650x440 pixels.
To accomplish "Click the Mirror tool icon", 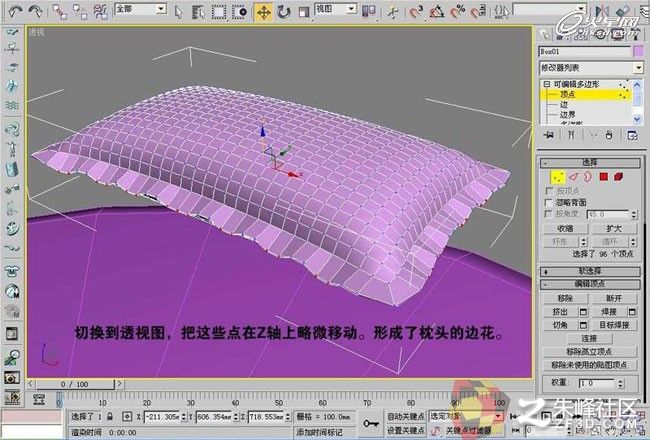I will (x=602, y=12).
